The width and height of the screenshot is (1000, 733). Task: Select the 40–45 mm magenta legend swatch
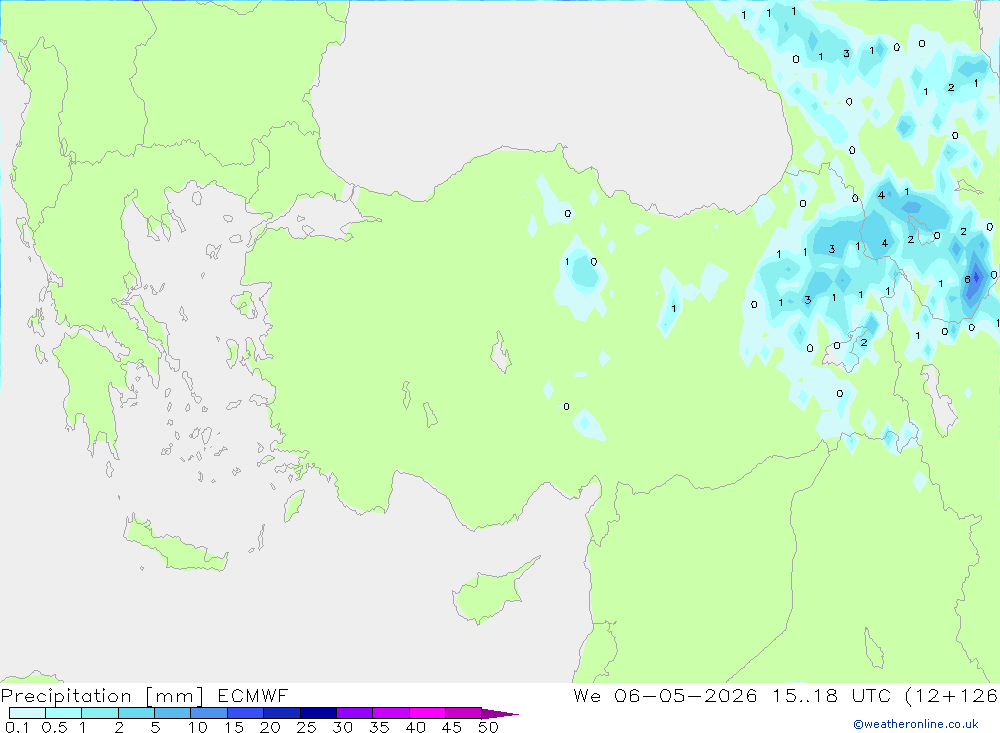click(427, 713)
